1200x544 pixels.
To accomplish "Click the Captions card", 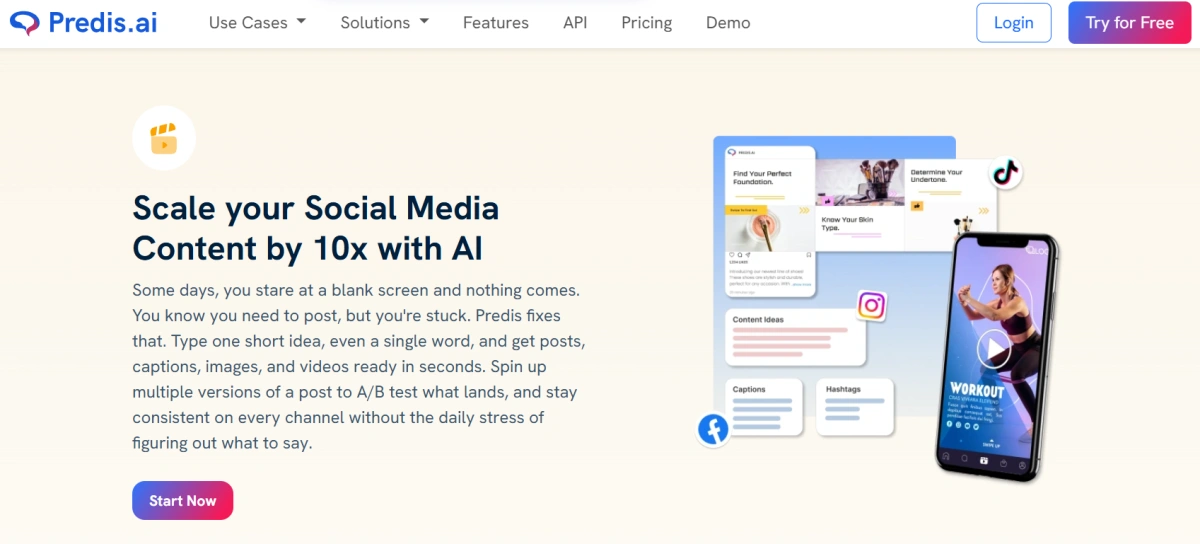I will coord(765,406).
